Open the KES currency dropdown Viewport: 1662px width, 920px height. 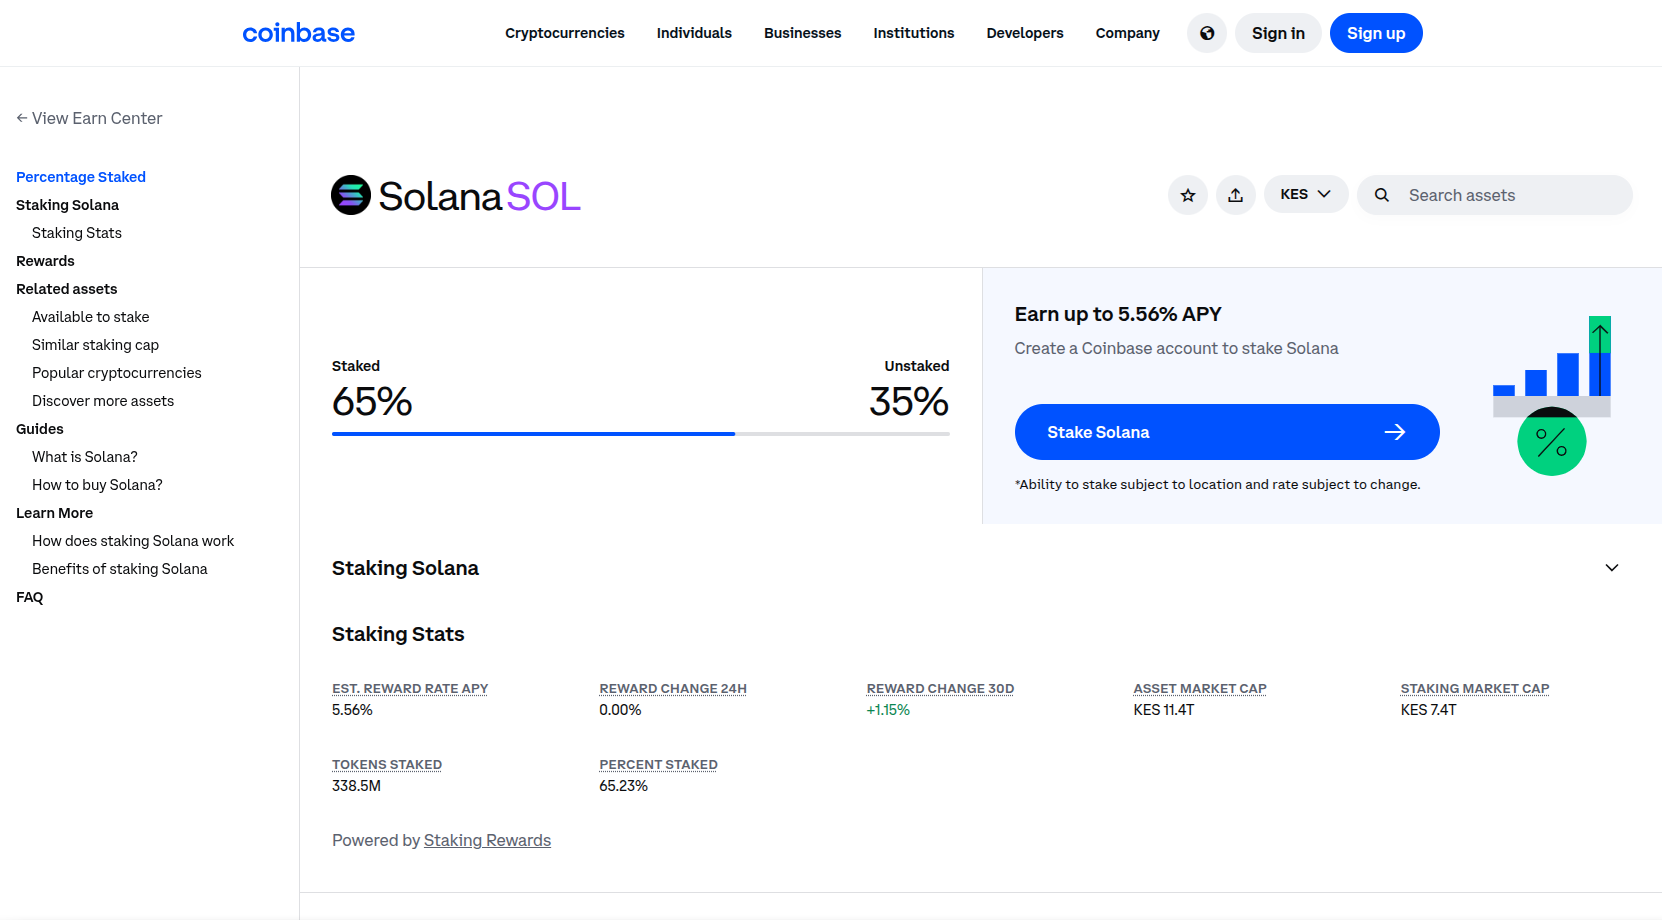tap(1305, 194)
